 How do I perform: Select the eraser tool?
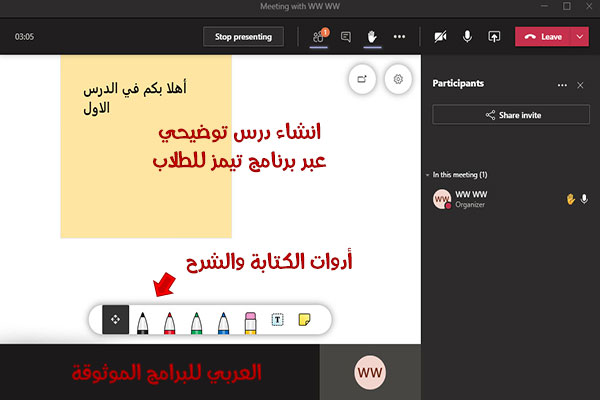coord(250,323)
